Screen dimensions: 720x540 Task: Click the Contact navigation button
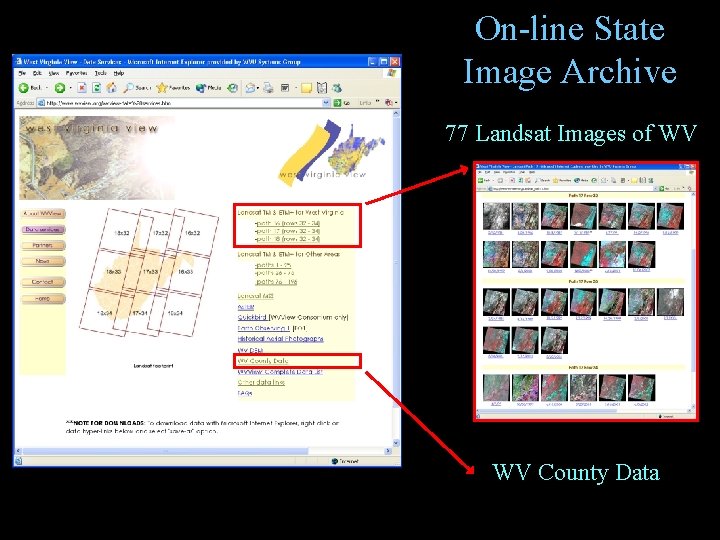43,282
